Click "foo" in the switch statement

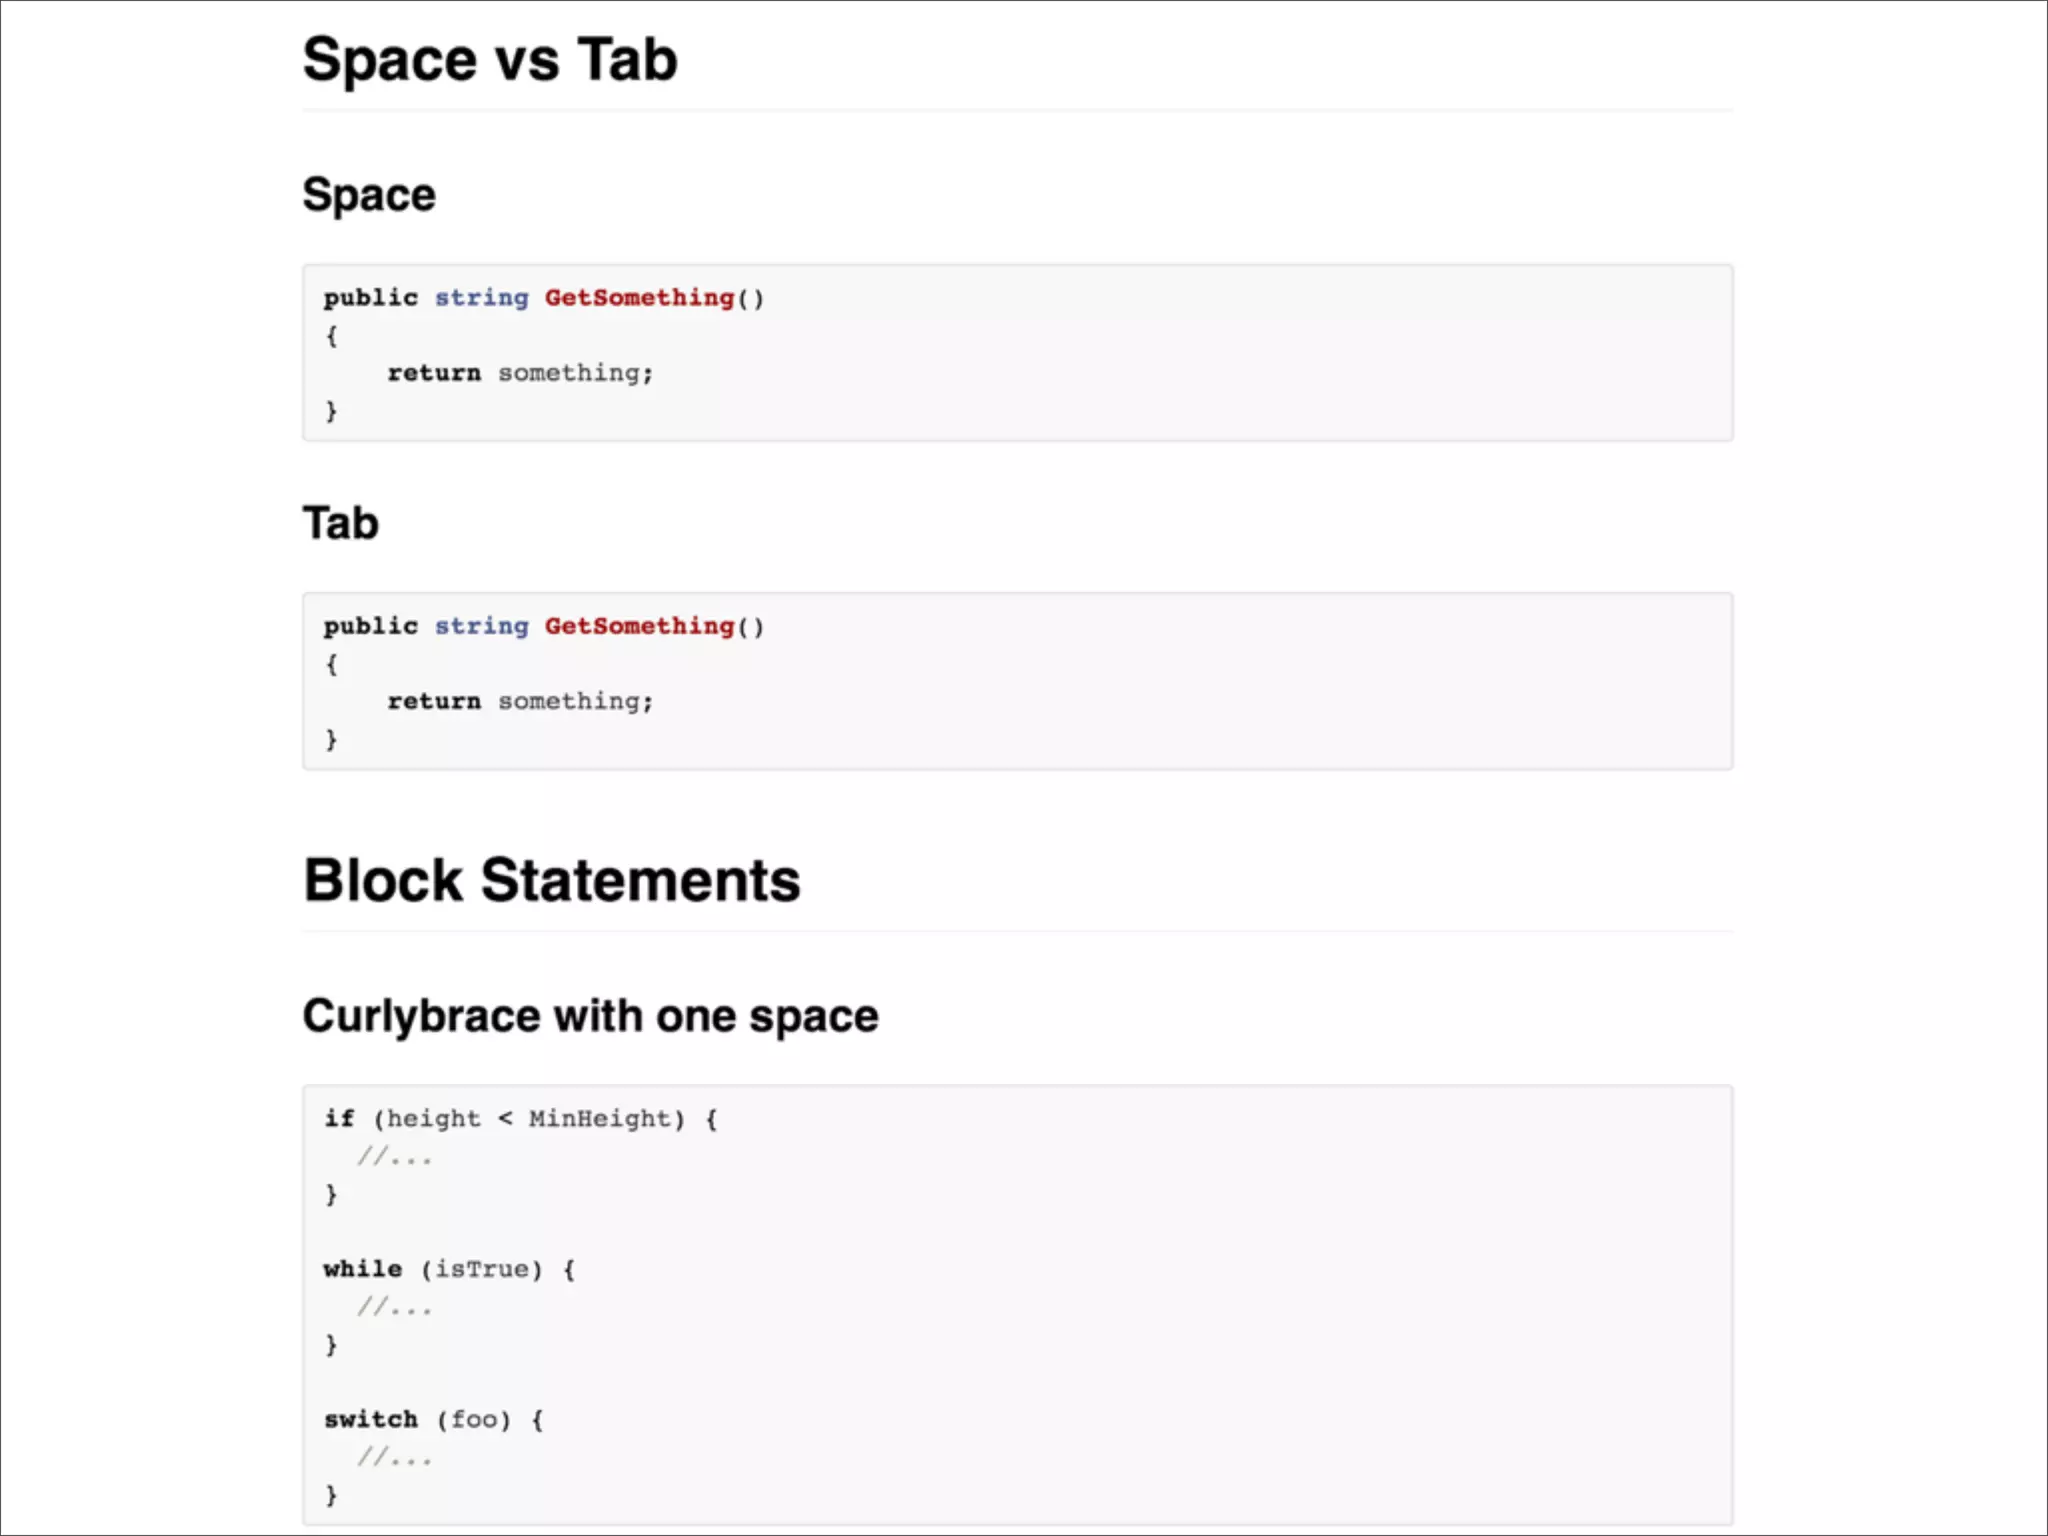click(x=473, y=1419)
